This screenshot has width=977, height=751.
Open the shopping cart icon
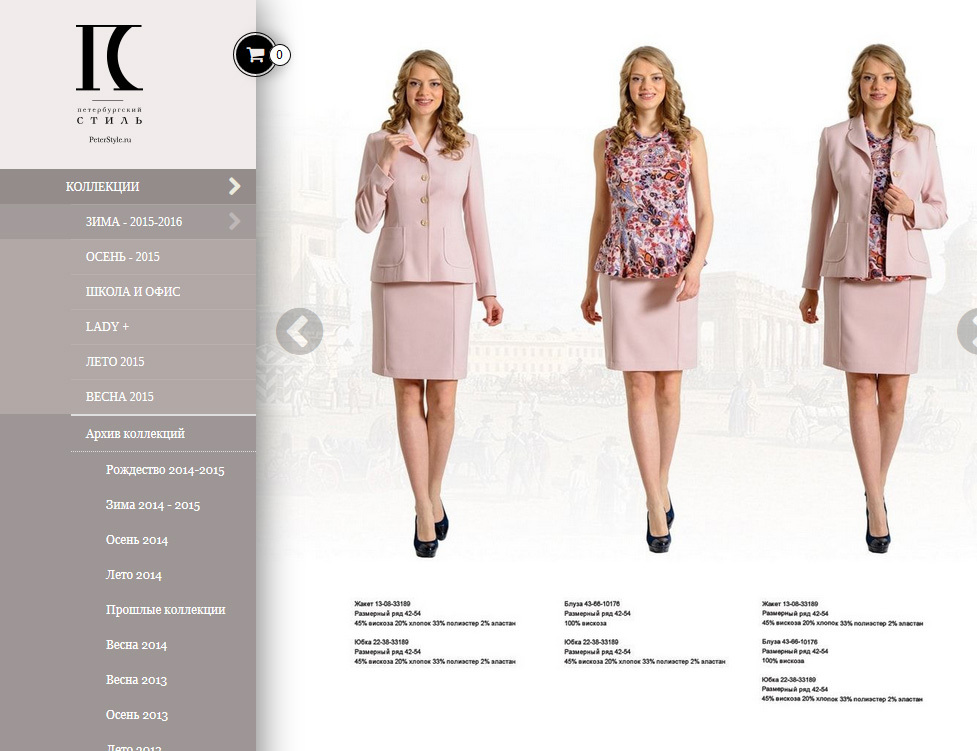254,55
